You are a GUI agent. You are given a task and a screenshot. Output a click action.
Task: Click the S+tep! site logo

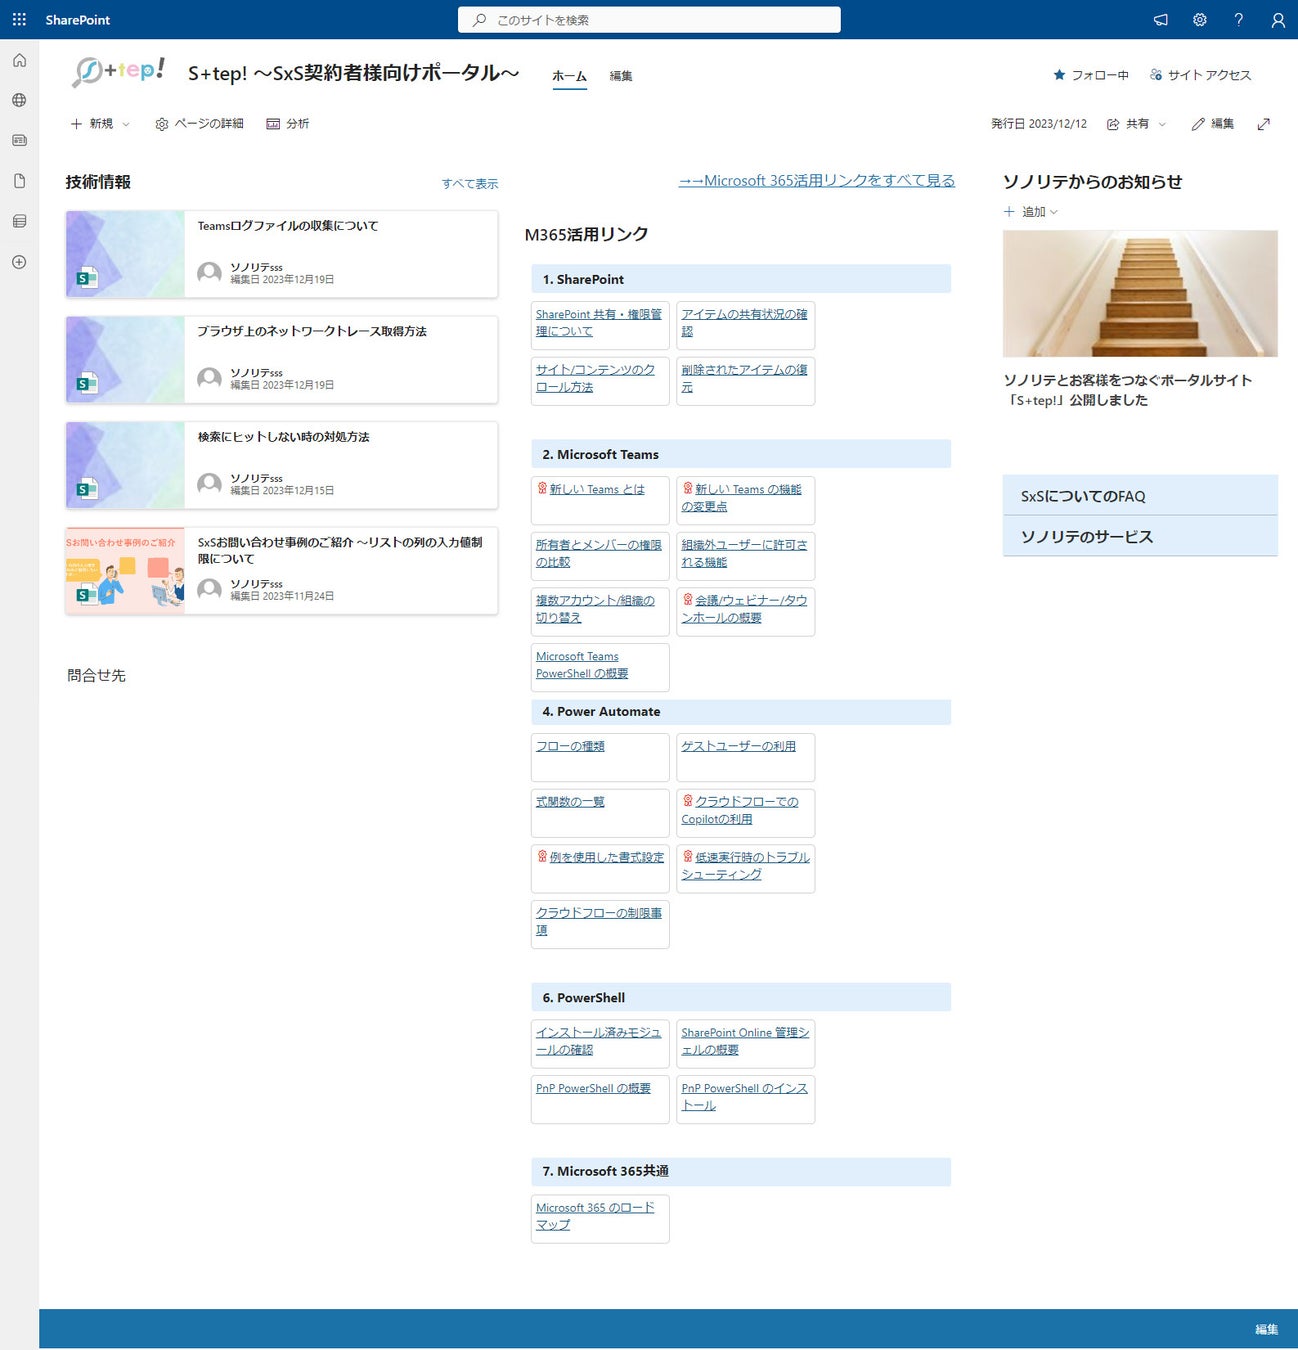click(x=119, y=72)
